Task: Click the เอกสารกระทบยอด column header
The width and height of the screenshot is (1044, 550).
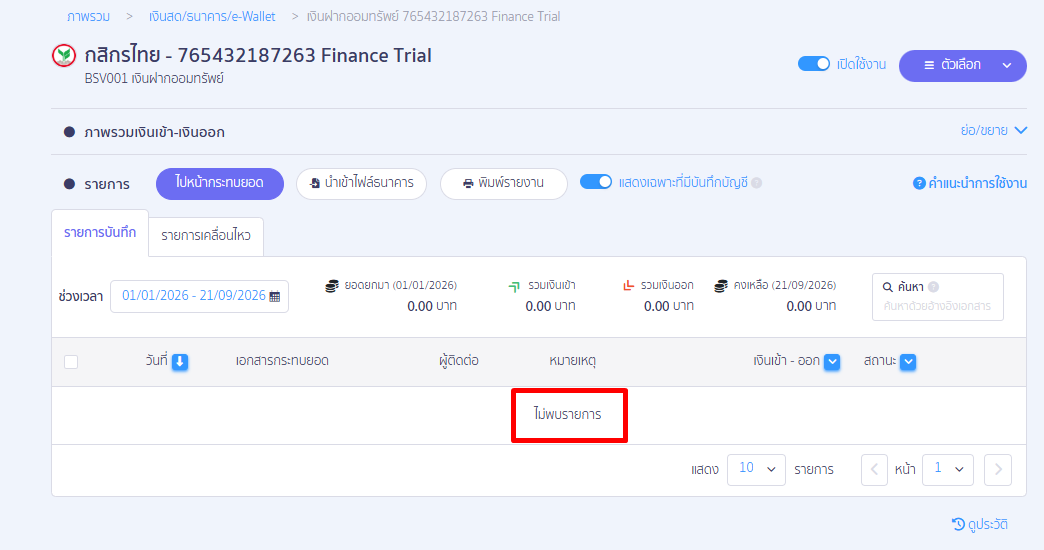Action: 282,361
